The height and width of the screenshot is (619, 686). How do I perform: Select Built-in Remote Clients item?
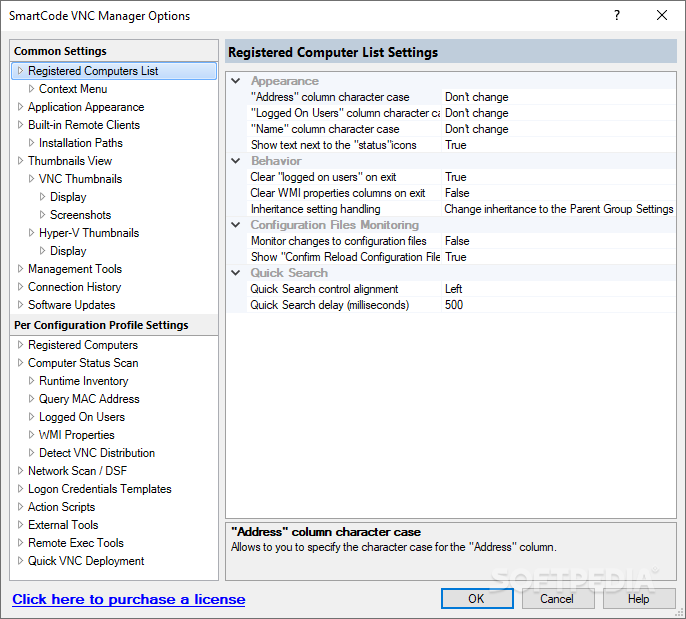[84, 125]
